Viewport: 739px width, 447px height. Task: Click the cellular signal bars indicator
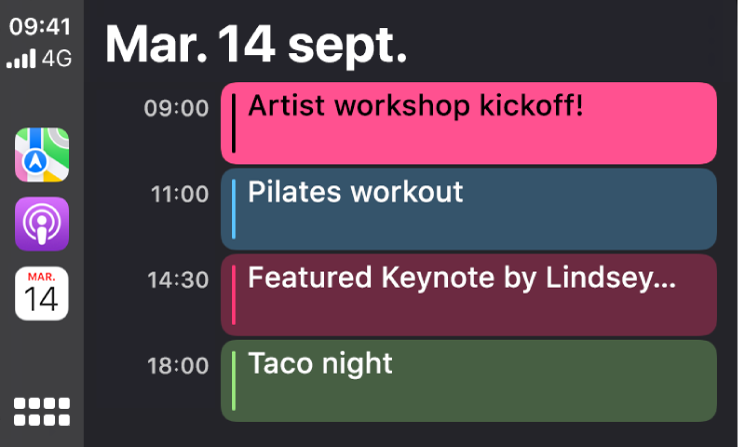pos(20,60)
